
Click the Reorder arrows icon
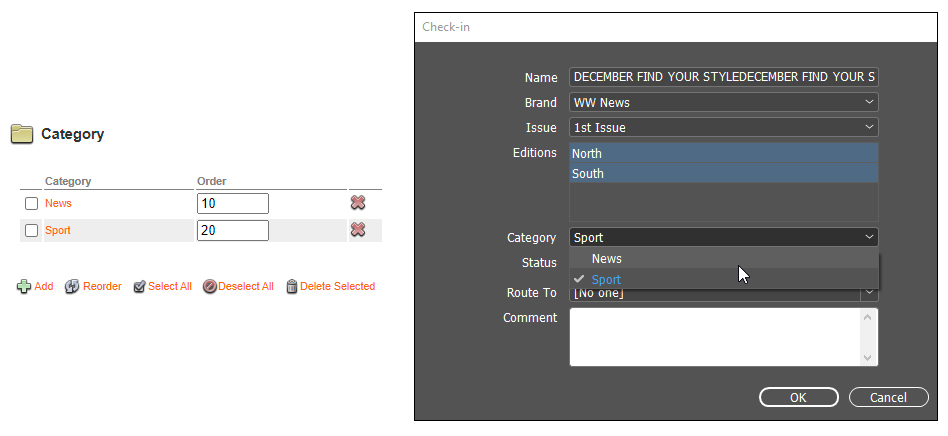pos(72,287)
